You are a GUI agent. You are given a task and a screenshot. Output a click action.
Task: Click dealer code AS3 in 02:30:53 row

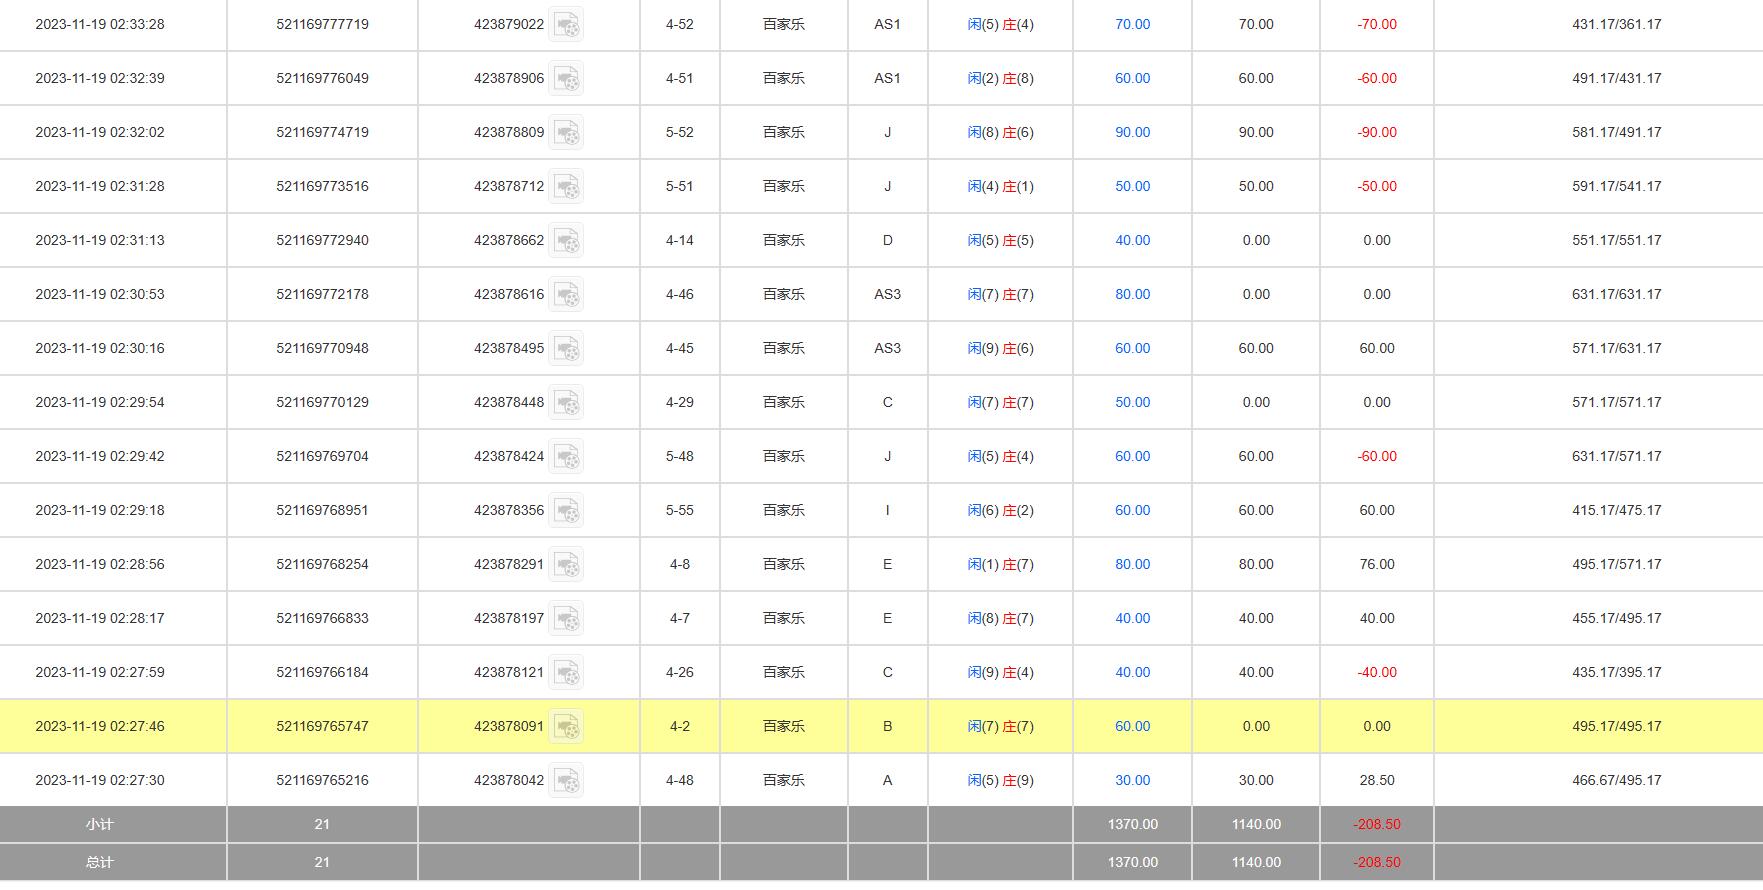click(x=887, y=294)
